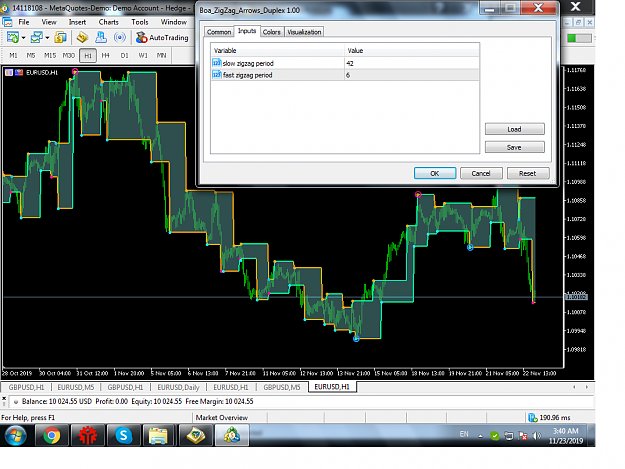
Task: Select the slow zigzag period row
Action: click(x=345, y=63)
